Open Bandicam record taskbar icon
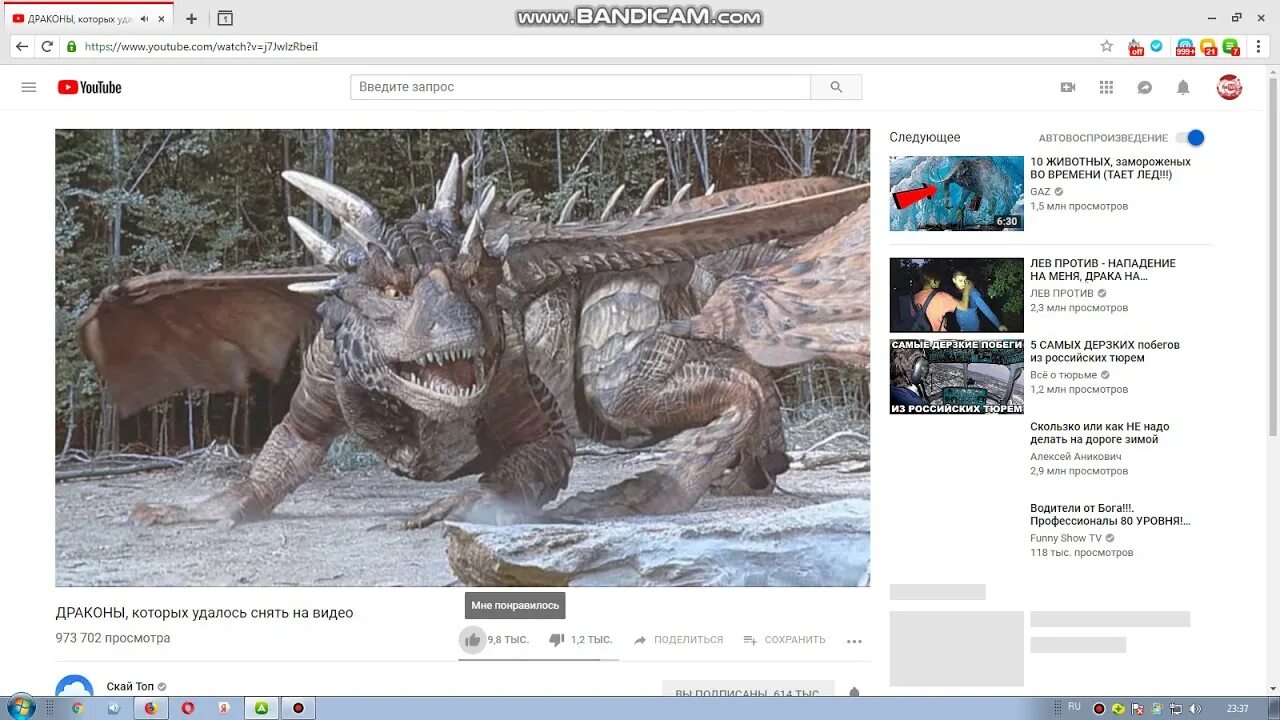 [298, 708]
